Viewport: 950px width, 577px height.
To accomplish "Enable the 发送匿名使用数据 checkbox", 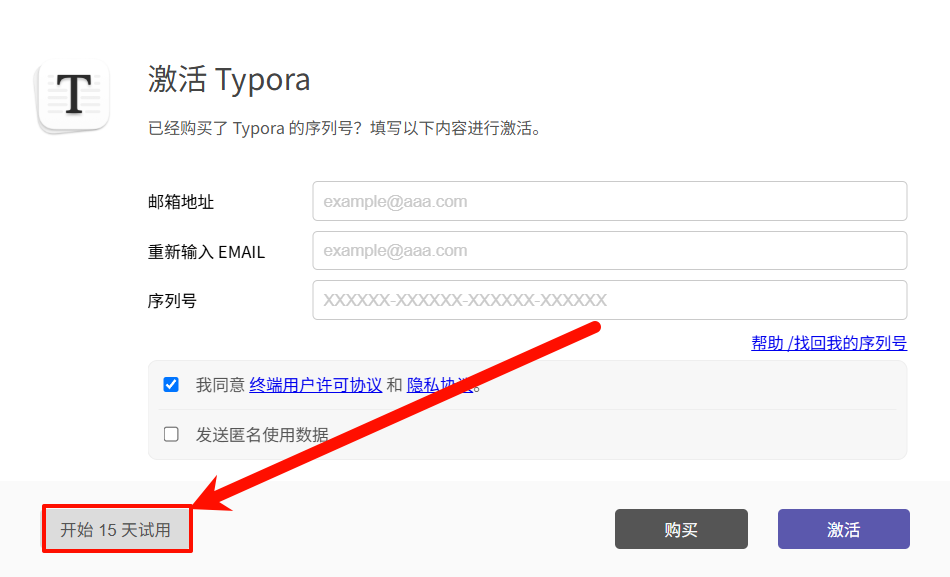I will (x=171, y=434).
